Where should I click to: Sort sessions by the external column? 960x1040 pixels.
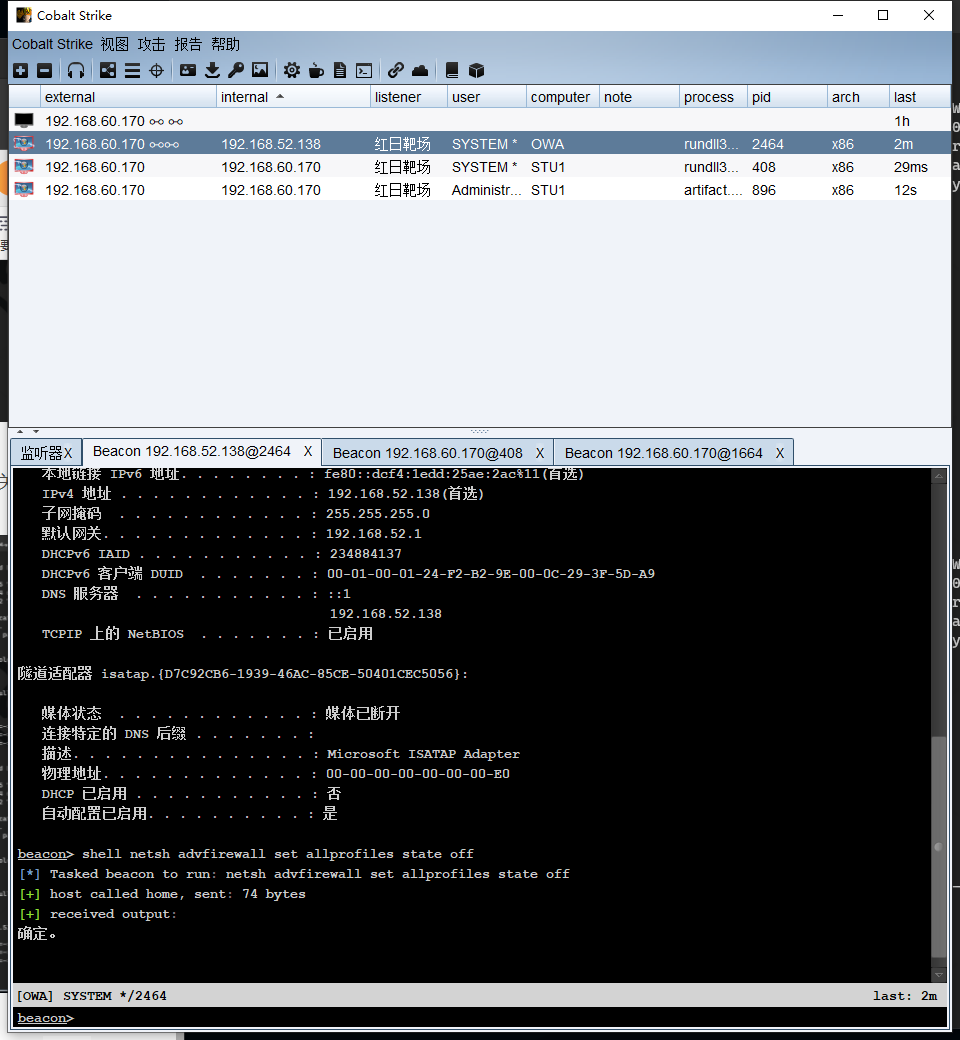pos(128,97)
